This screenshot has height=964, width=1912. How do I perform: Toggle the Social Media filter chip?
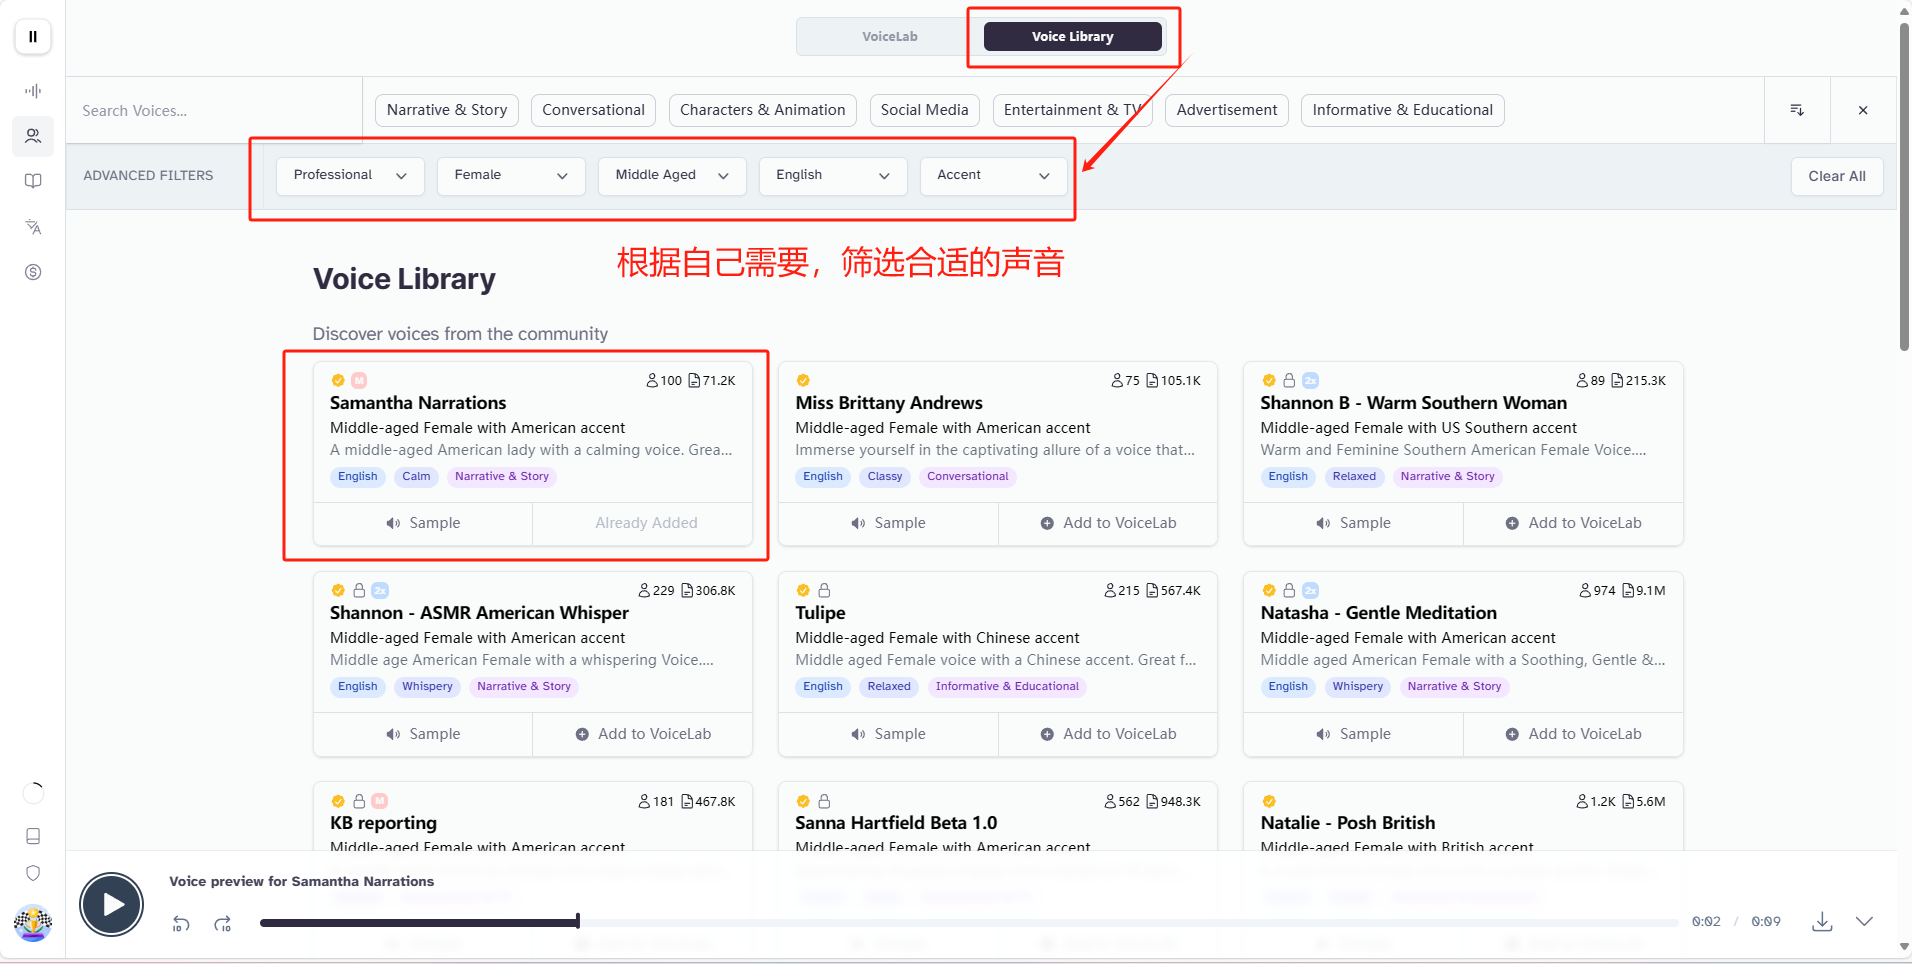coord(924,110)
